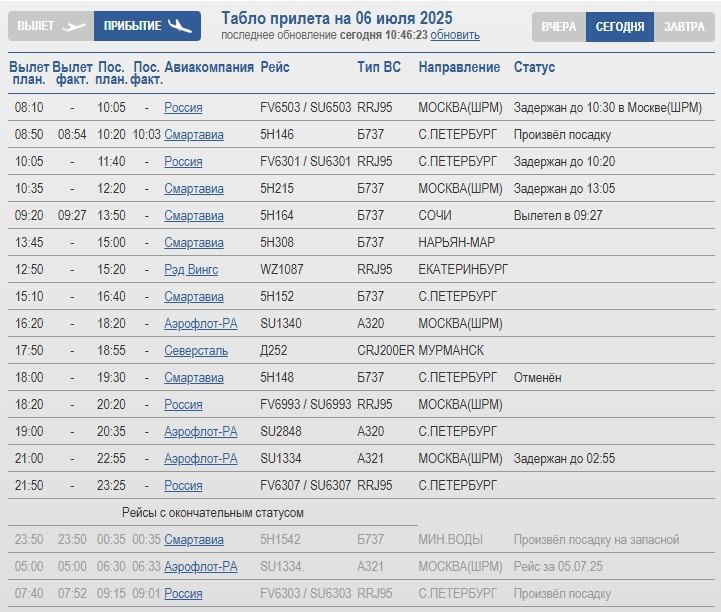Open Смартавиа link for Мин.Воды flight 5H1542
721x612 pixels.
(194, 539)
